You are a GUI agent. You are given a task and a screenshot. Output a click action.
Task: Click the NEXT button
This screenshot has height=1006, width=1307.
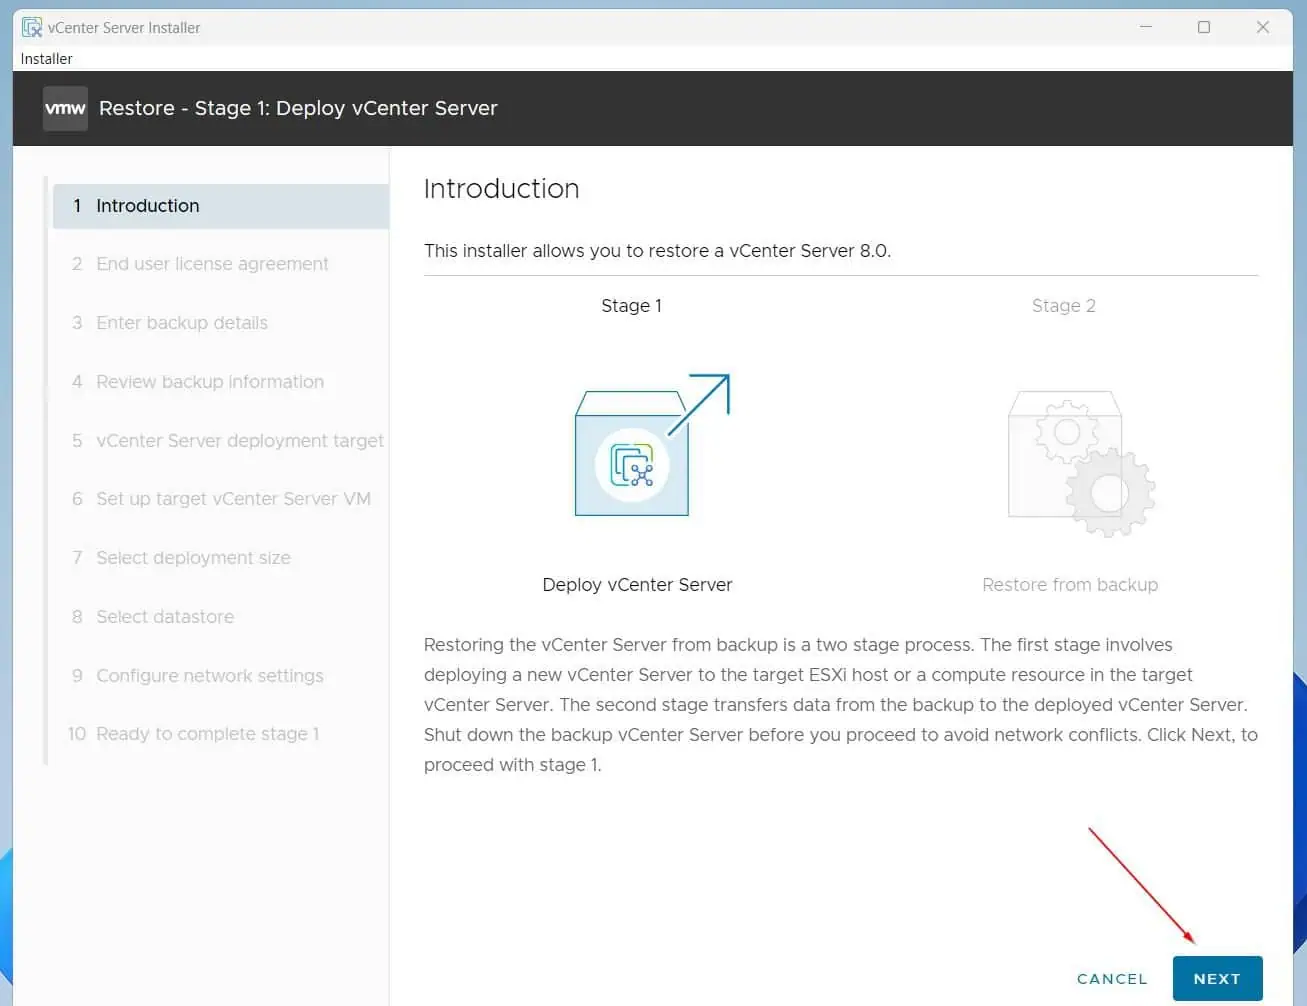tap(1217, 979)
